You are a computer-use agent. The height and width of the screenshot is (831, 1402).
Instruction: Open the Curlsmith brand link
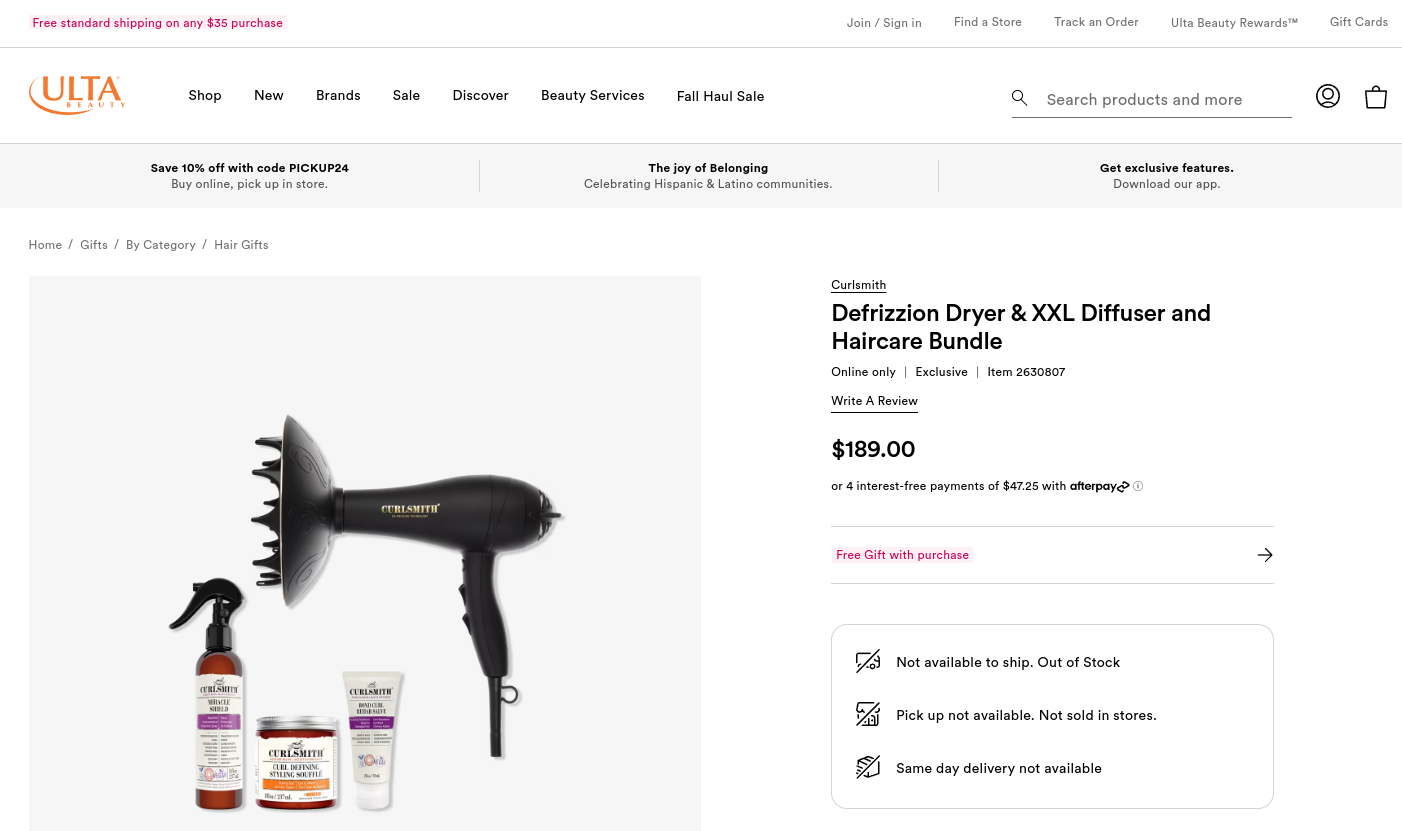tap(858, 285)
